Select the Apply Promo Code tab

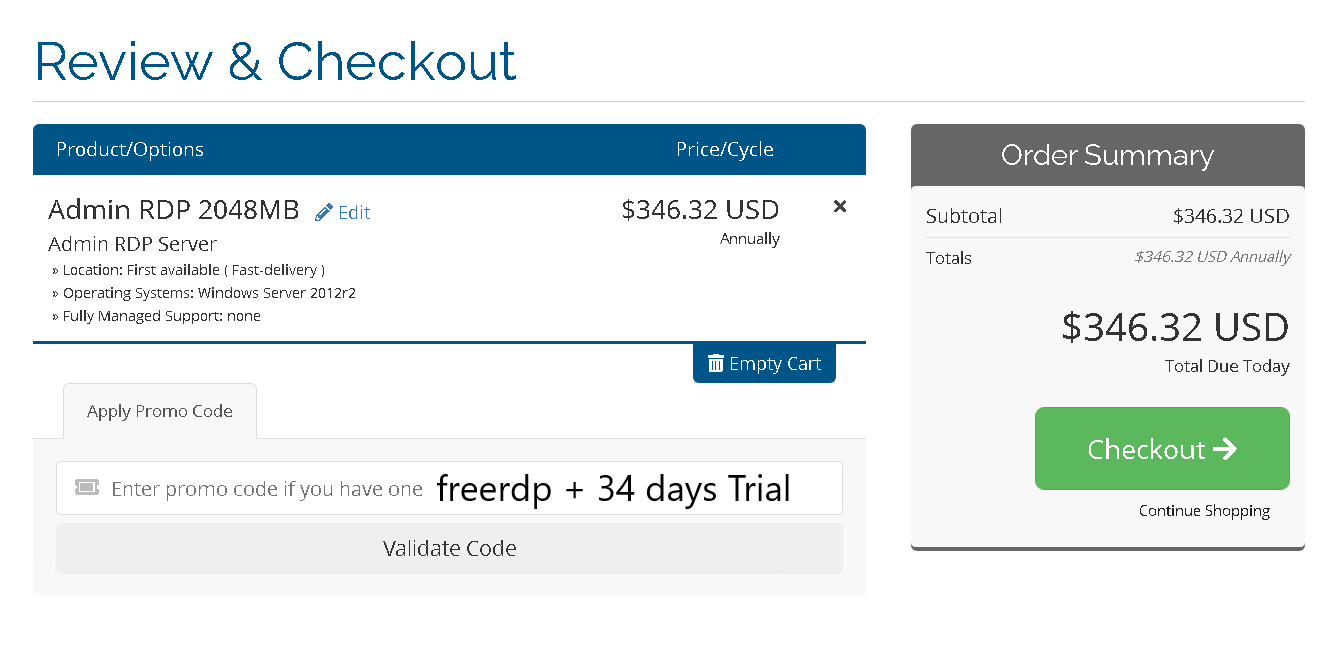[x=160, y=411]
